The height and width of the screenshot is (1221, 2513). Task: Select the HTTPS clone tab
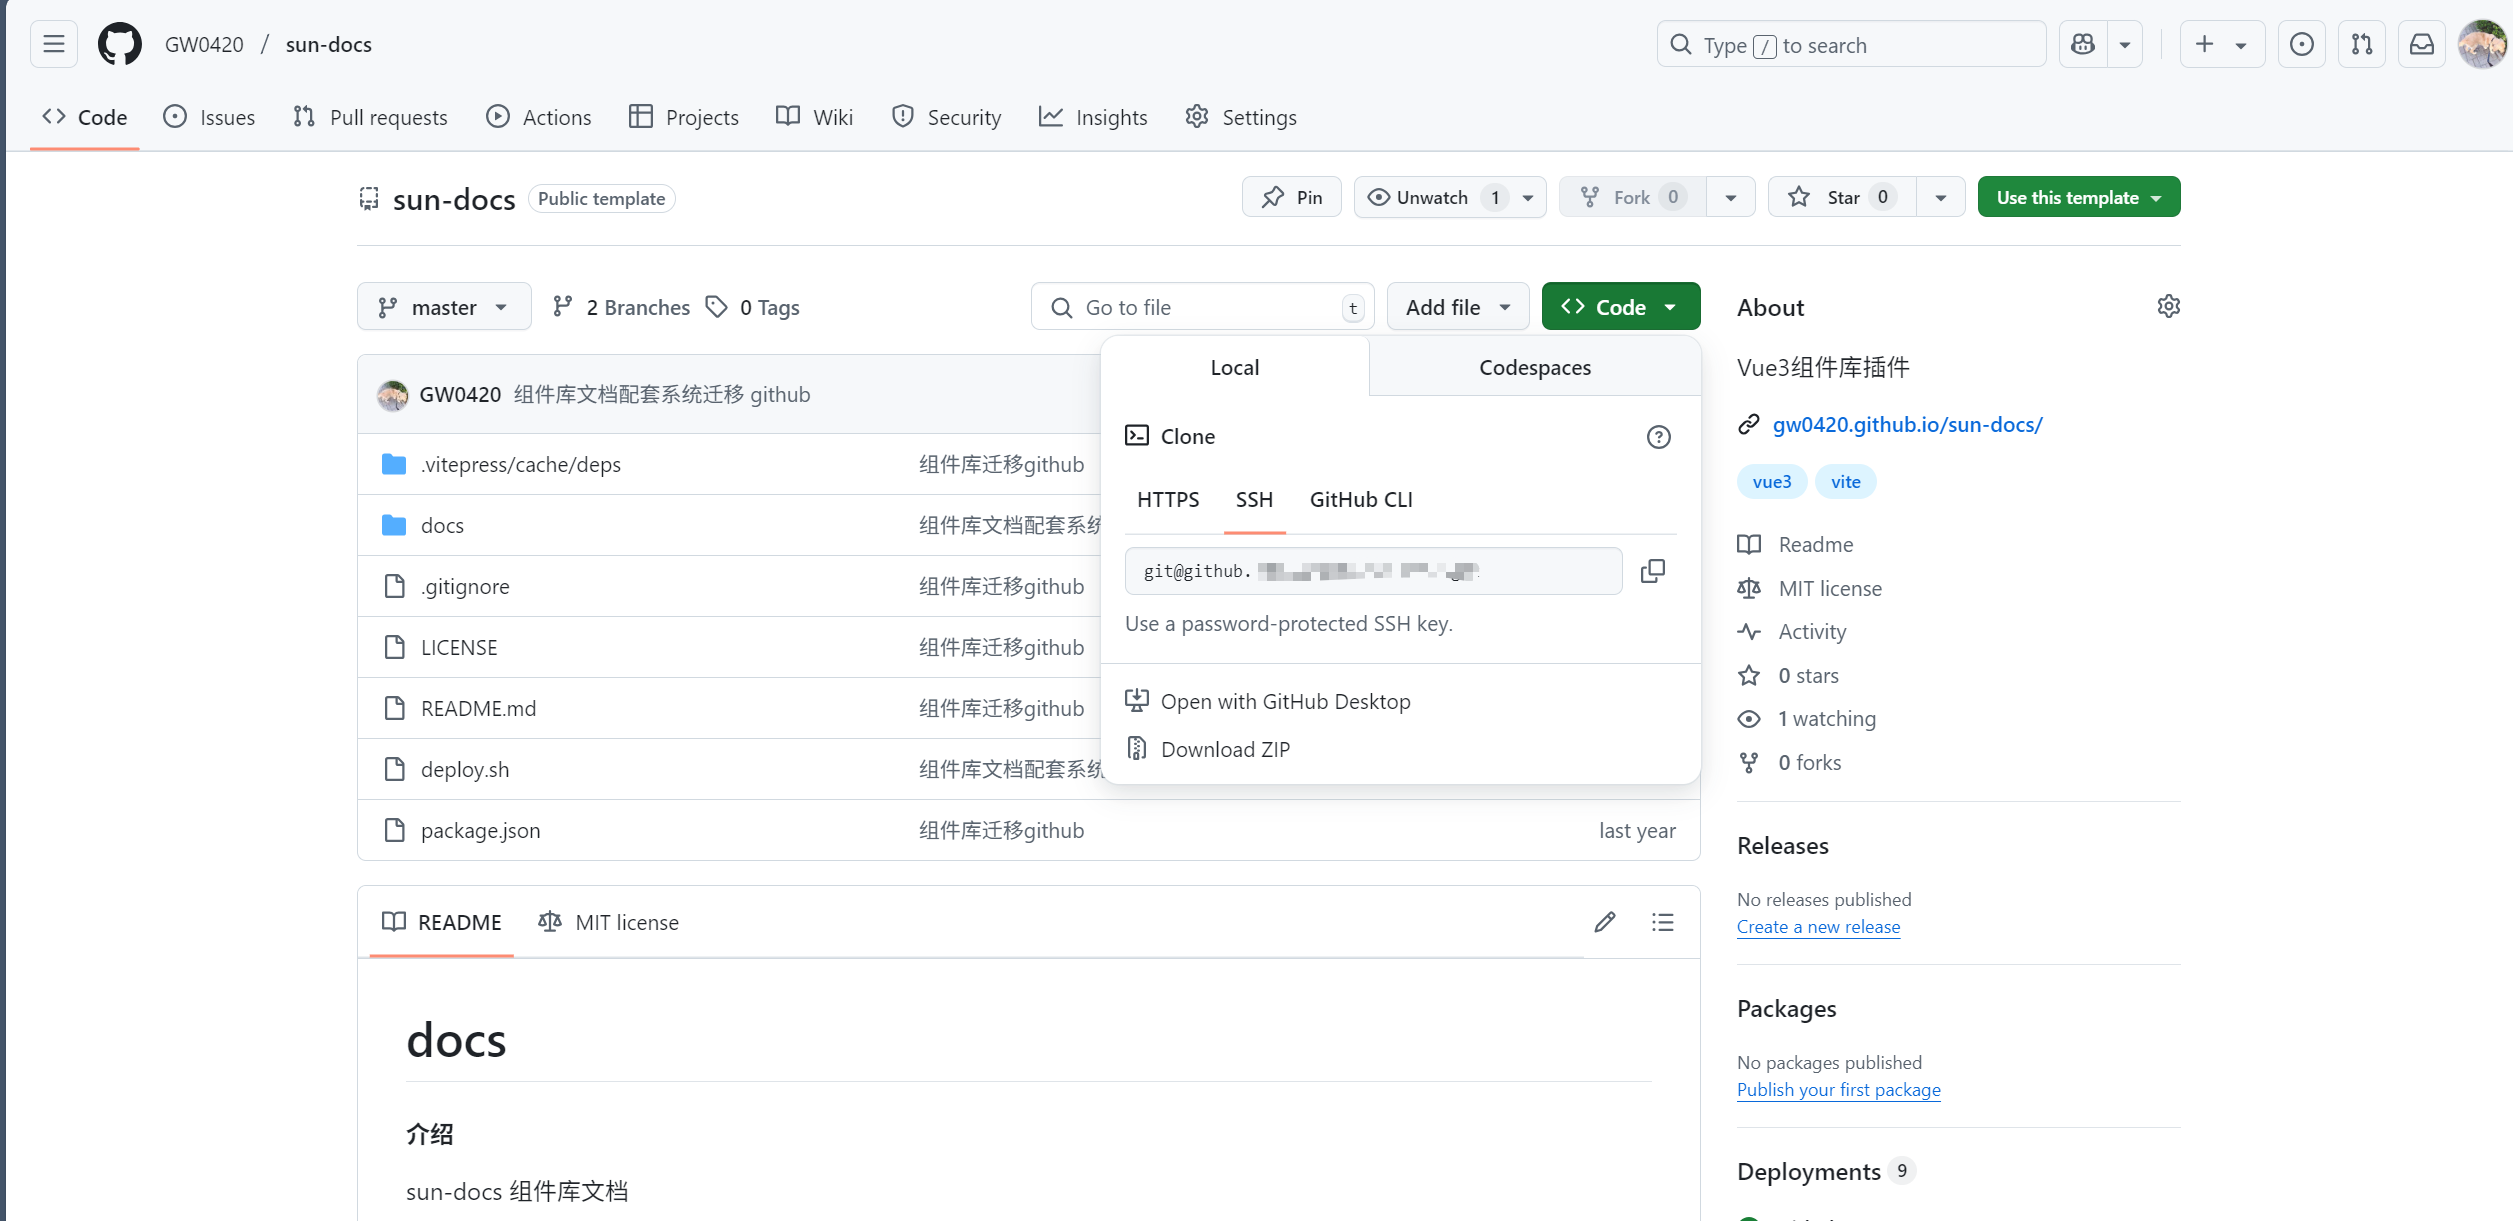pos(1167,499)
